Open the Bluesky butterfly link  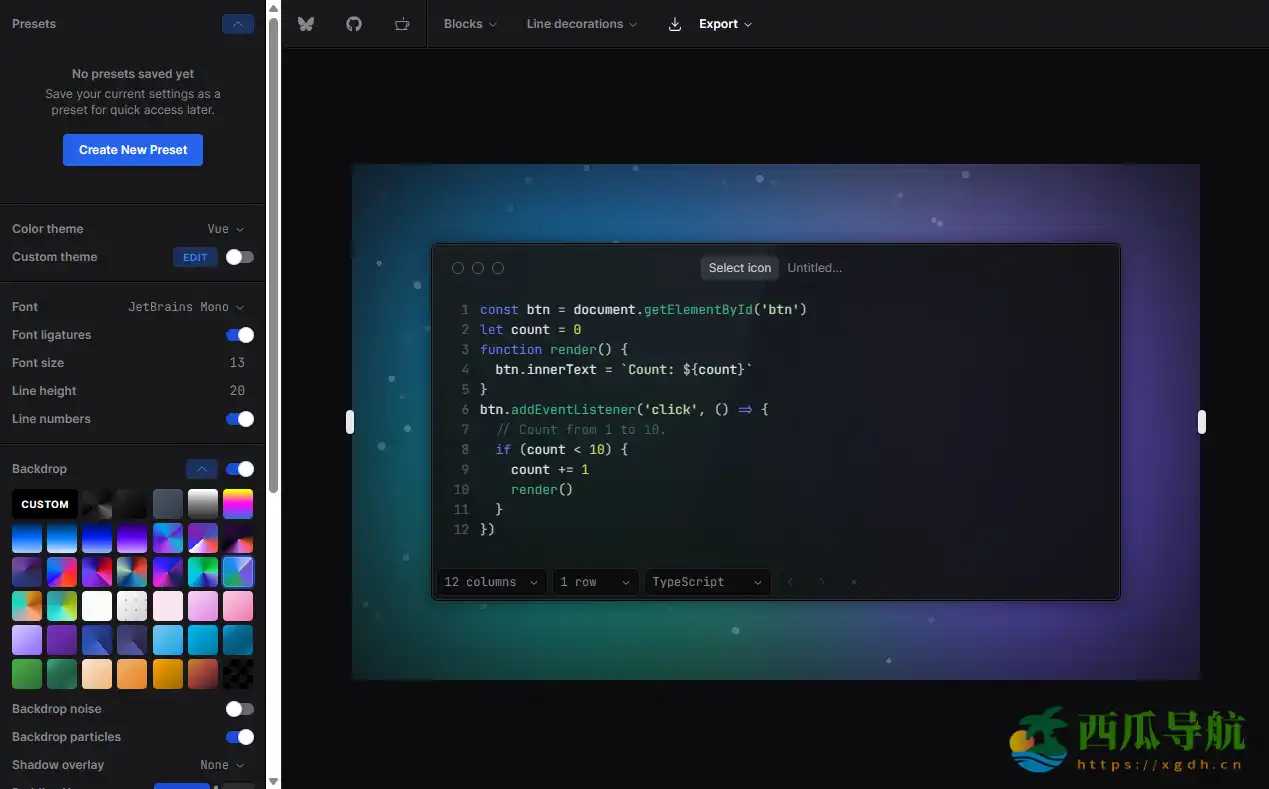pos(306,24)
